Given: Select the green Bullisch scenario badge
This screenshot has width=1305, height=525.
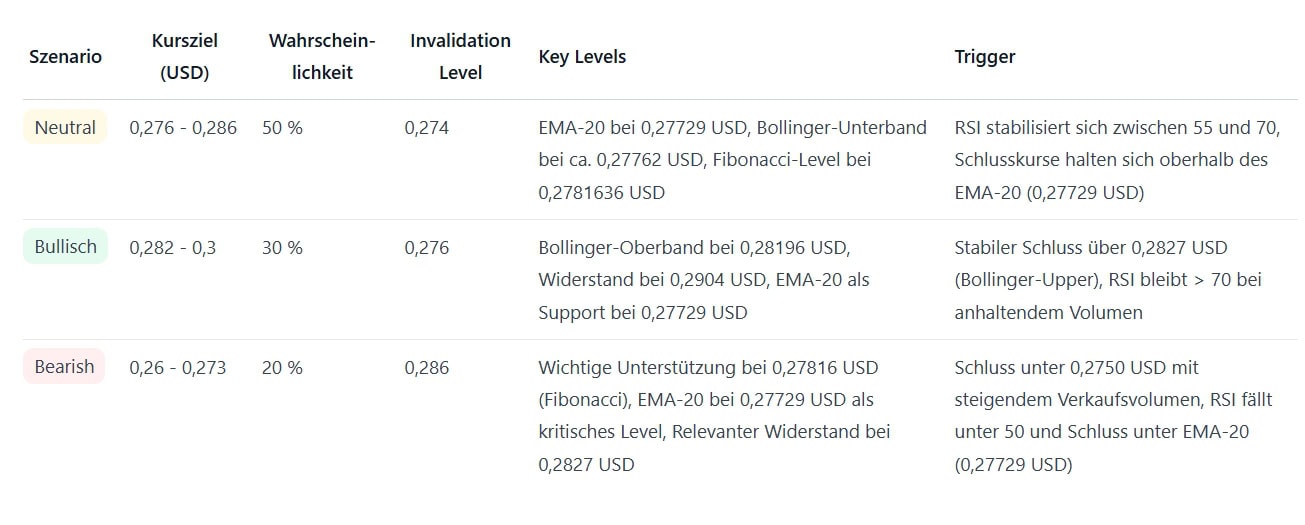Looking at the screenshot, I should [x=65, y=247].
